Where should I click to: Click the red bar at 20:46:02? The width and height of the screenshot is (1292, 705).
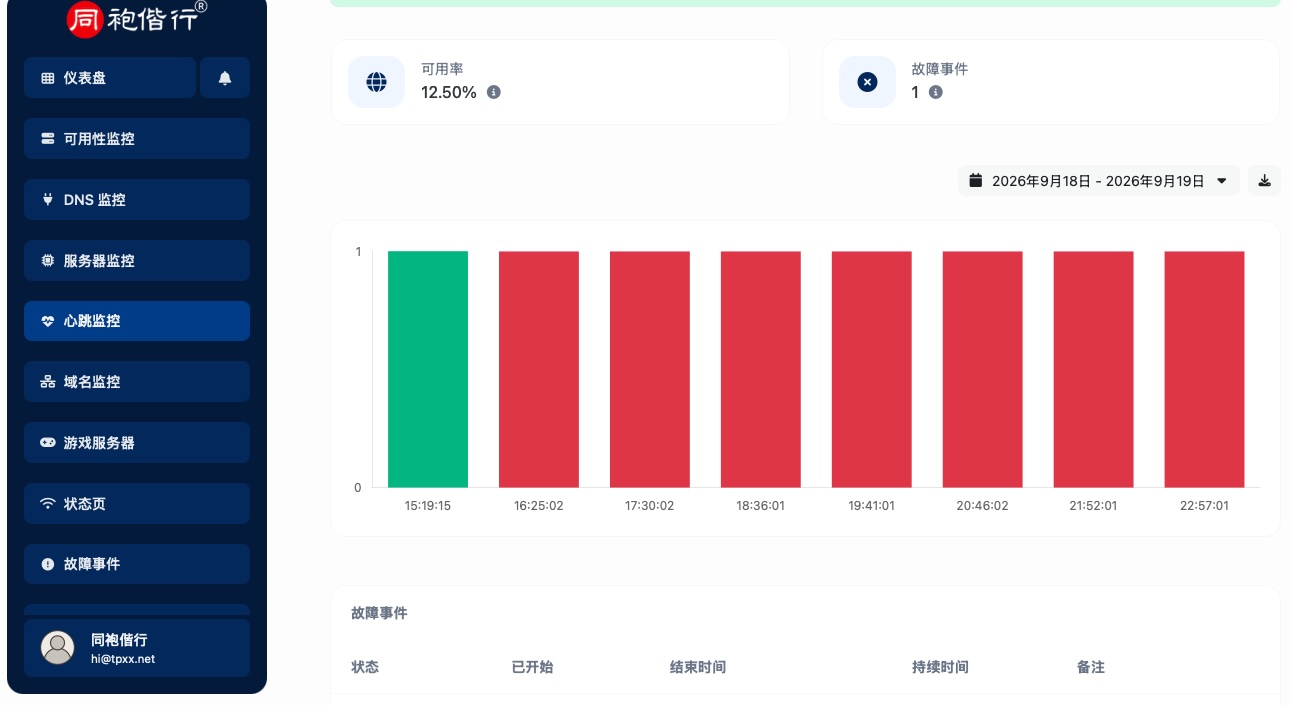983,369
